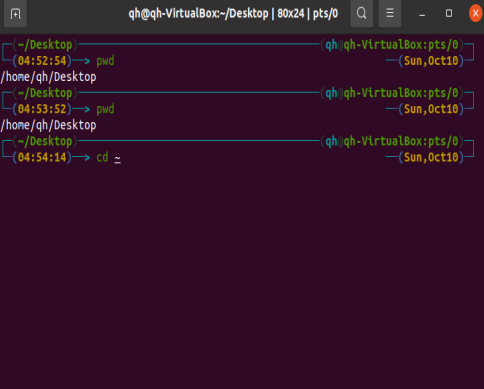
Task: Click qh@qh-VirtualBox:pts/0 in the first prompt
Action: 392,45
